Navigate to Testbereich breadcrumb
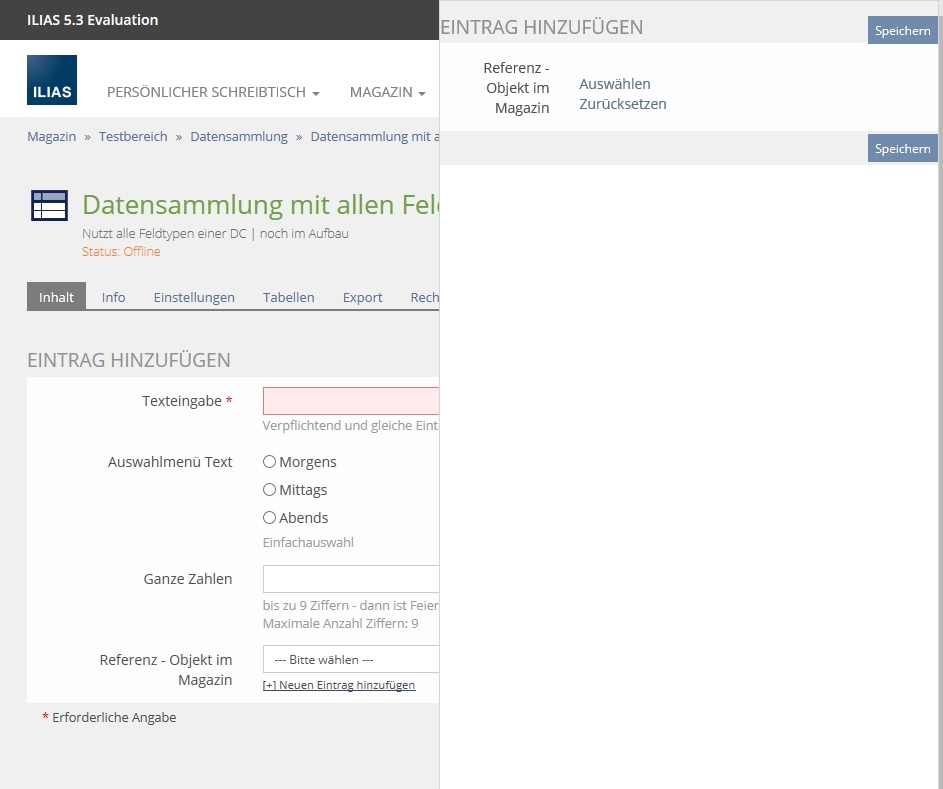The image size is (943, 789). [x=133, y=136]
